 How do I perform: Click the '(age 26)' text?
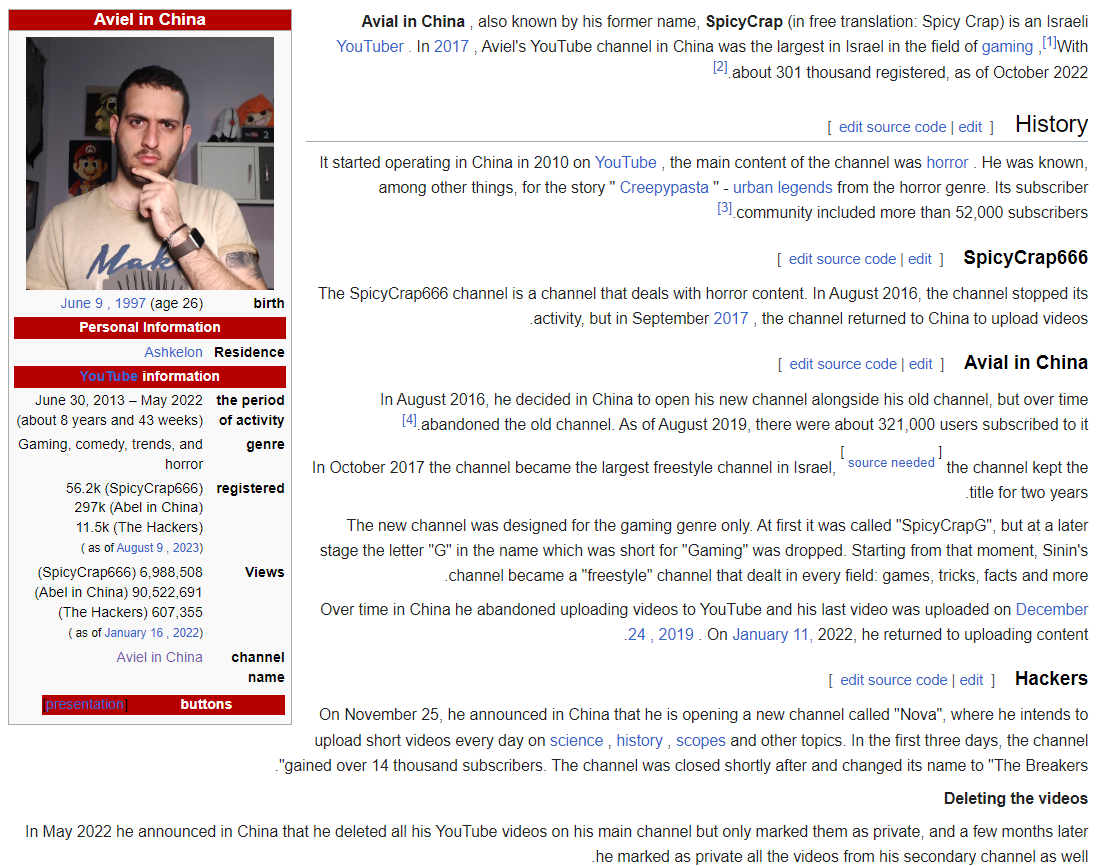click(x=176, y=303)
